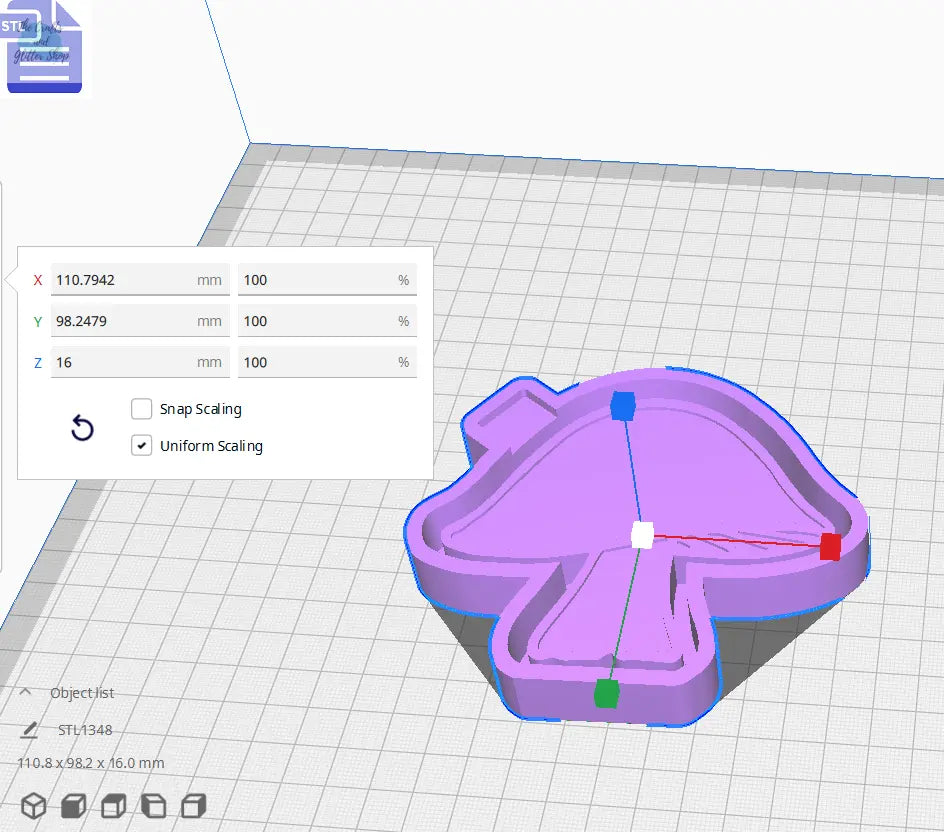Image resolution: width=944 pixels, height=832 pixels.
Task: Disable Uniform Scaling
Action: 141,446
